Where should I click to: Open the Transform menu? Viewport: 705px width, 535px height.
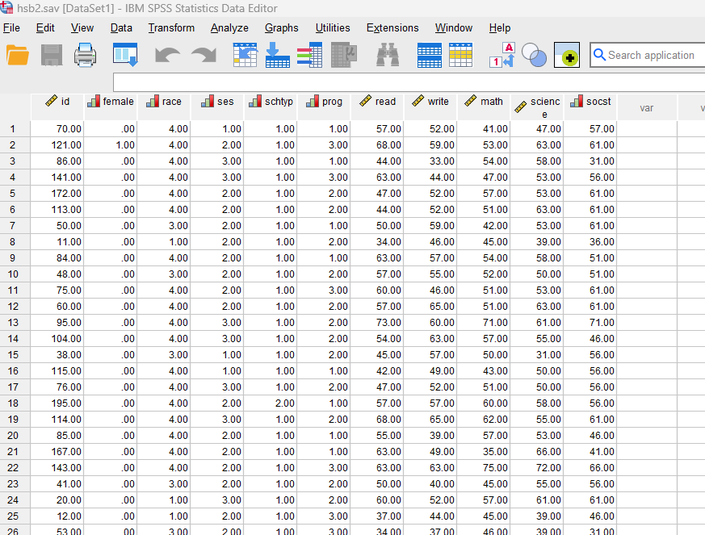click(x=171, y=28)
